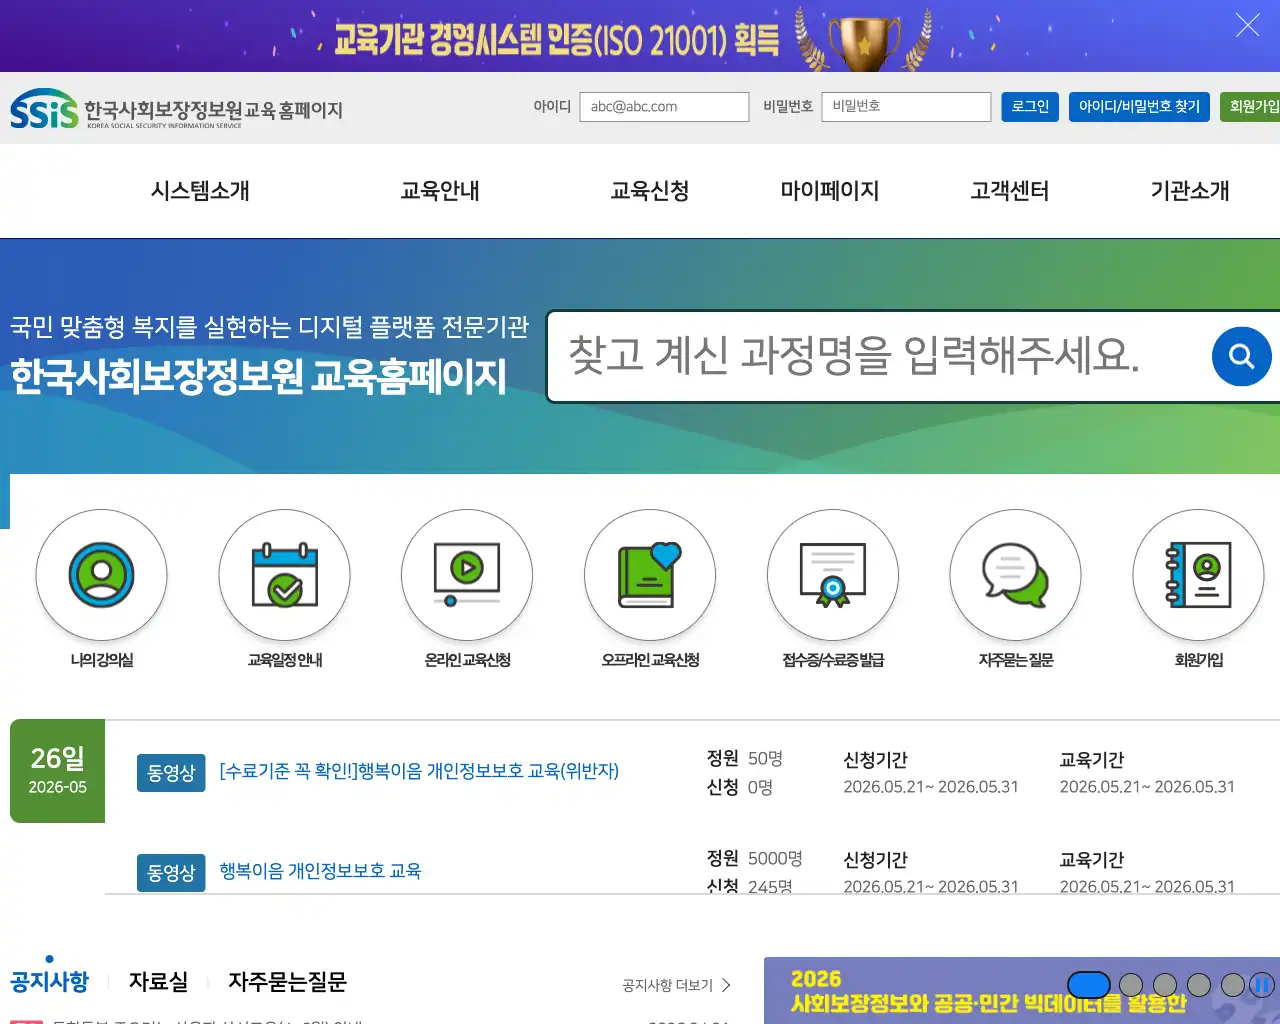Image resolution: width=1280 pixels, height=1024 pixels.
Task: Close the ISO 21001 top banner
Action: click(x=1247, y=25)
